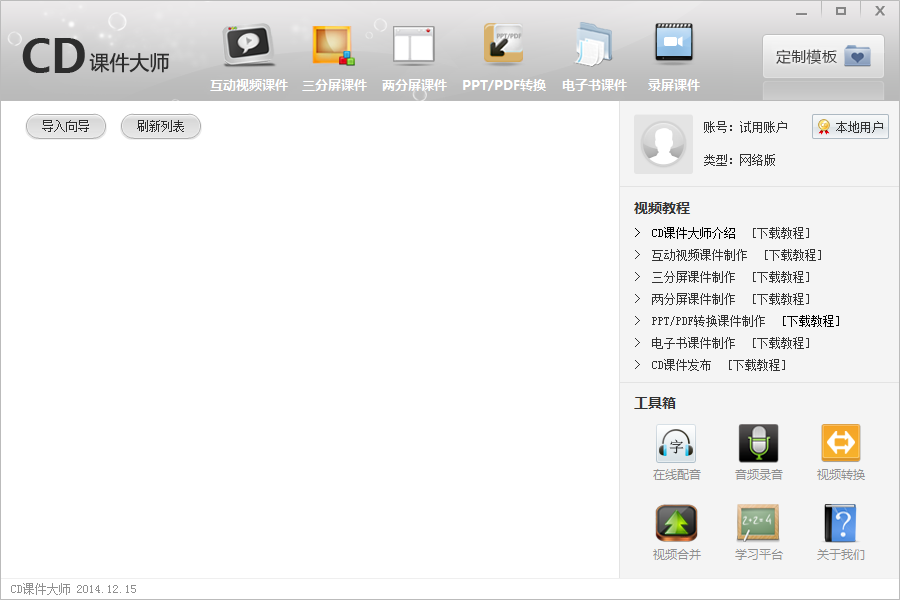900x600 pixels.
Task: Visit the 学习平台 learning platform
Action: (758, 524)
